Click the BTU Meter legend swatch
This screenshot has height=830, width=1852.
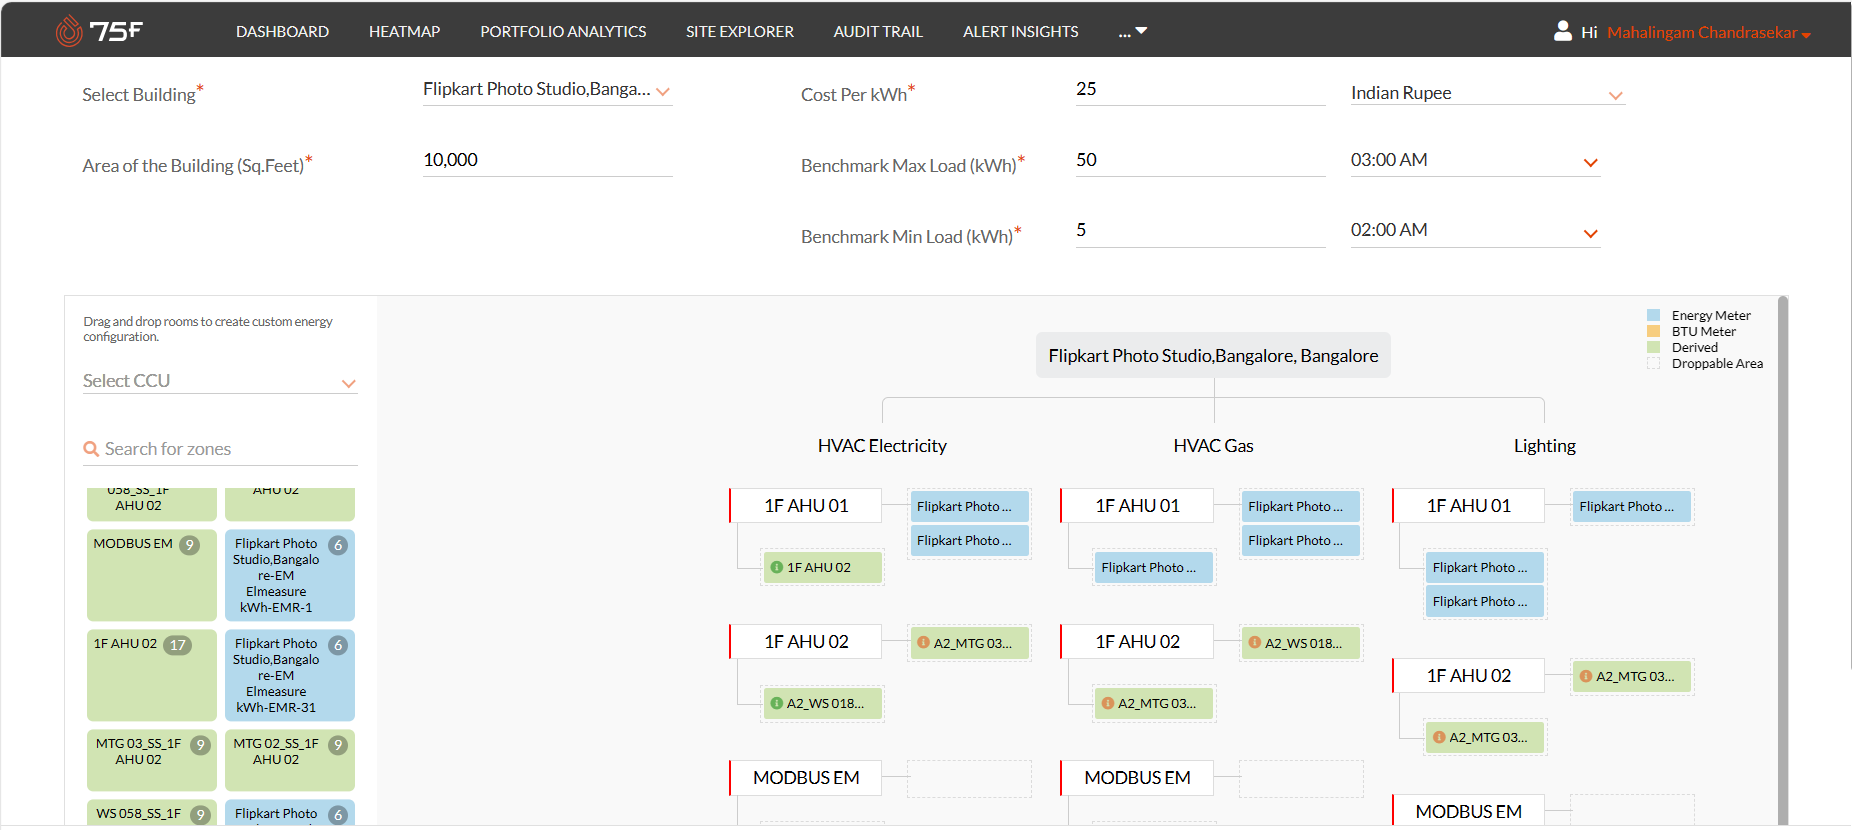click(x=1653, y=331)
